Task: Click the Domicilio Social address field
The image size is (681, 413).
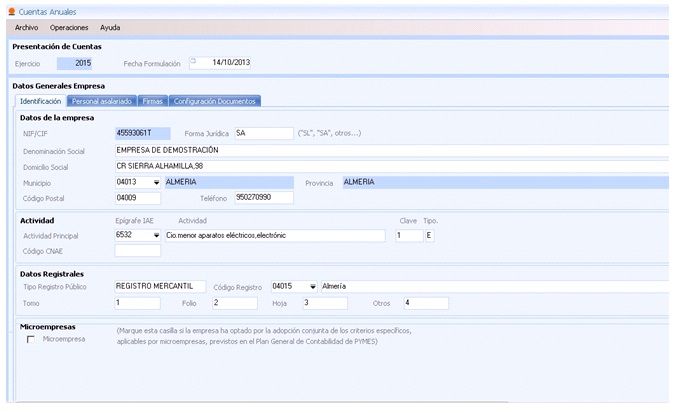Action: click(x=390, y=166)
